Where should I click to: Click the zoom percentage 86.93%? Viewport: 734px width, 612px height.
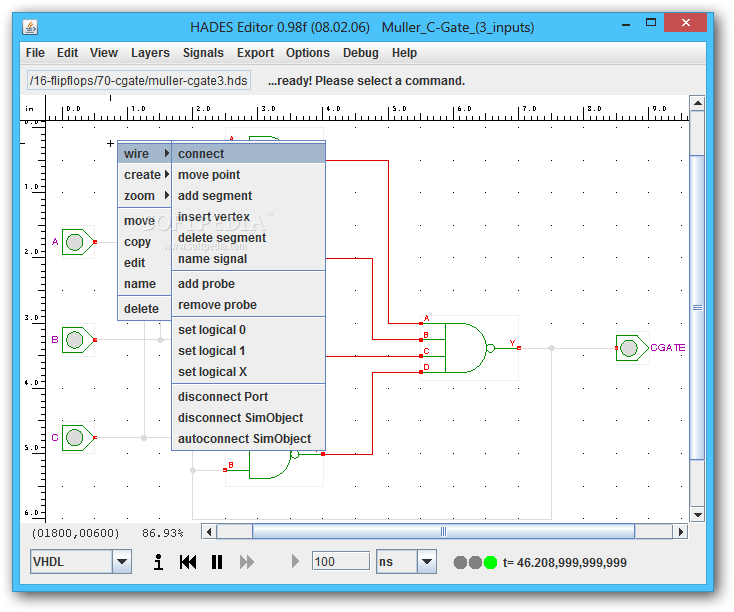click(162, 533)
